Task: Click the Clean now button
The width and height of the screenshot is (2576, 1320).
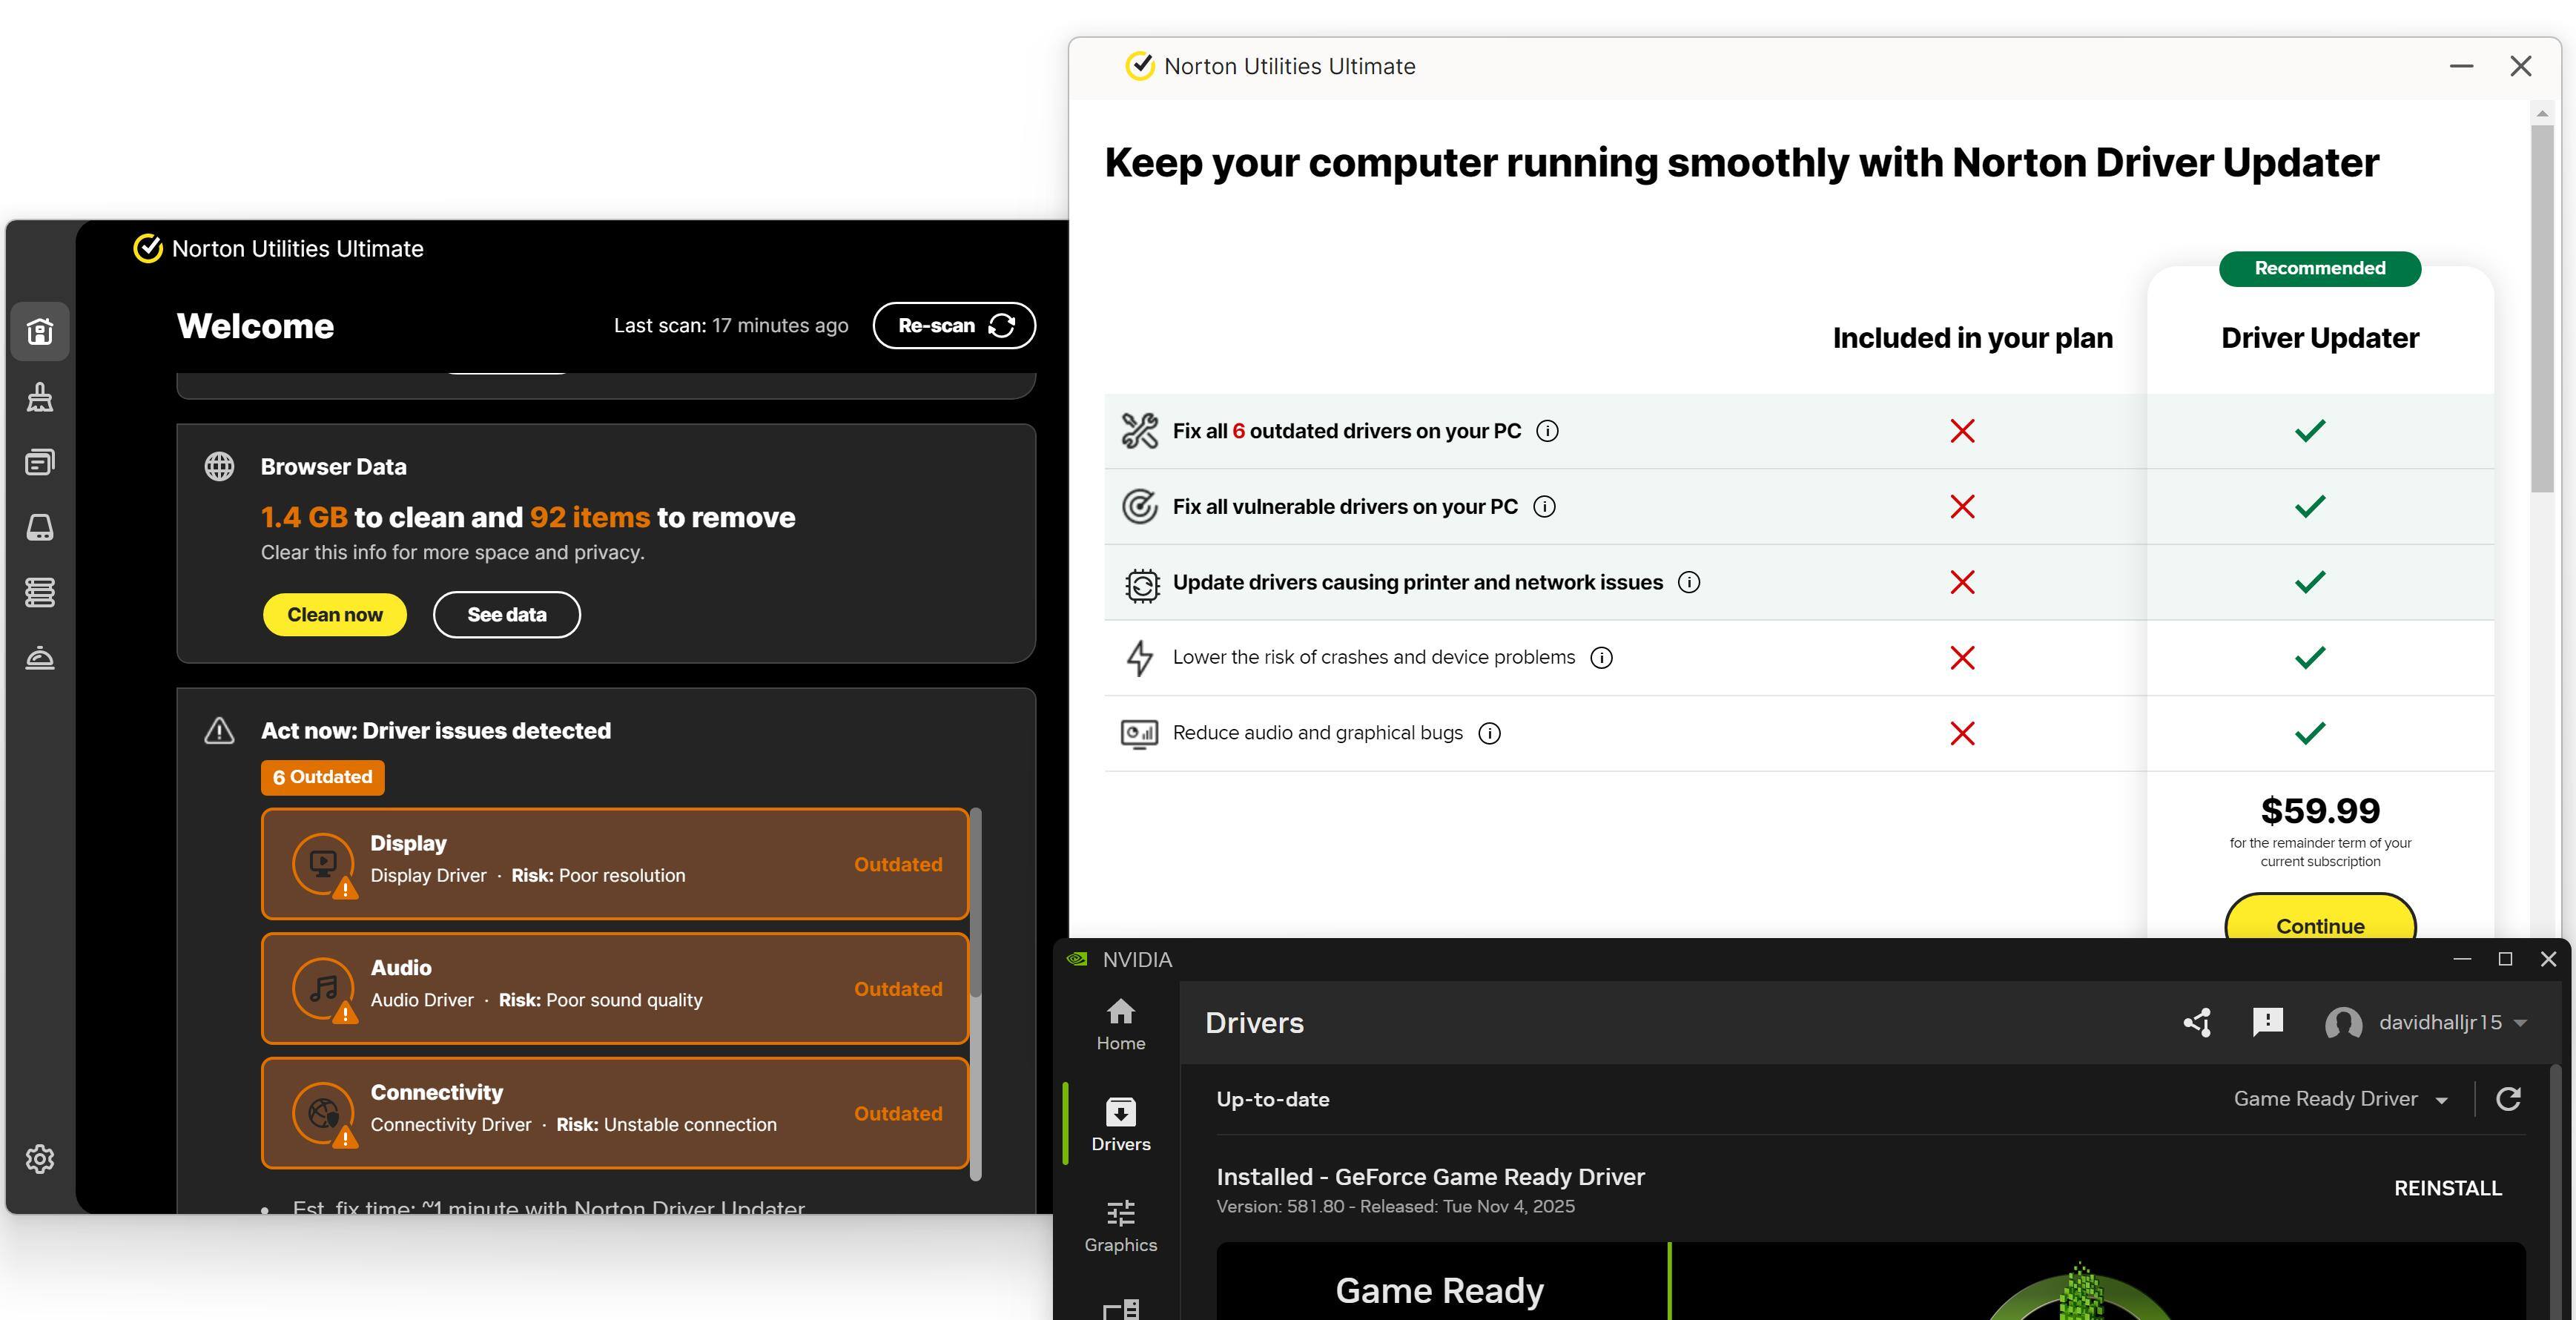Action: 334,614
